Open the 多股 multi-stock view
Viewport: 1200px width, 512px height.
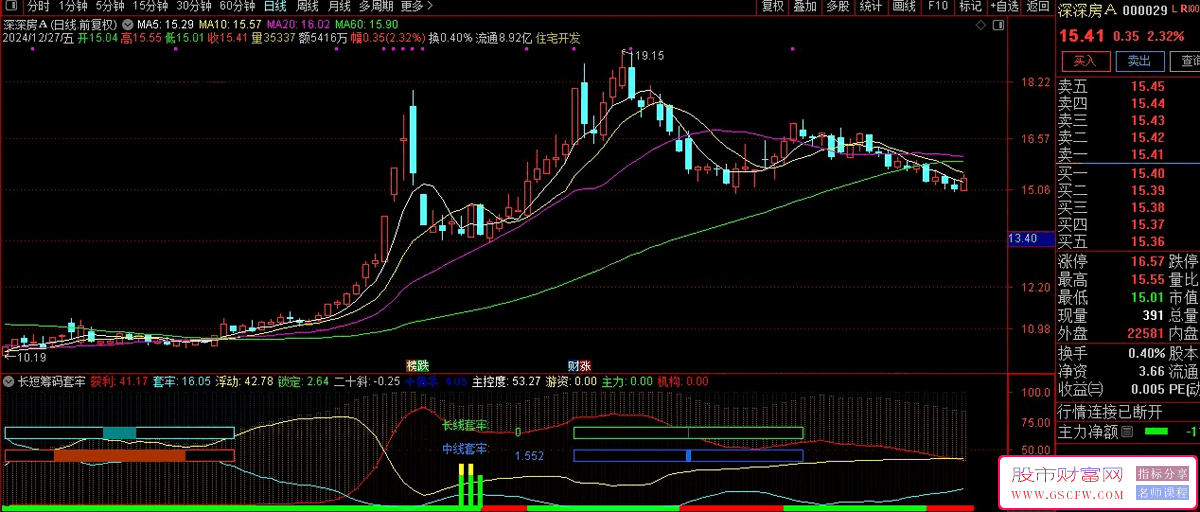(x=838, y=6)
